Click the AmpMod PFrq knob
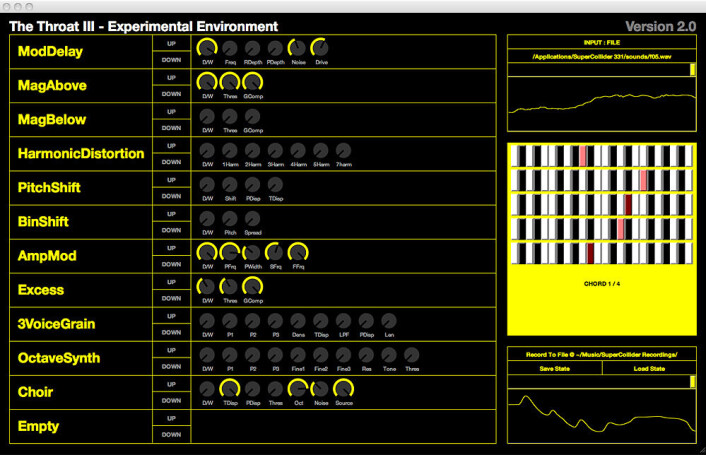This screenshot has width=706, height=455. click(230, 252)
